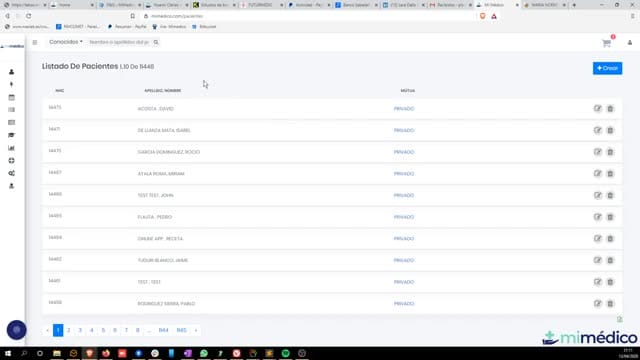Open PRIVADO link in ACOSTA, DAVID row
Screen dimensions: 640x360
(x=404, y=109)
